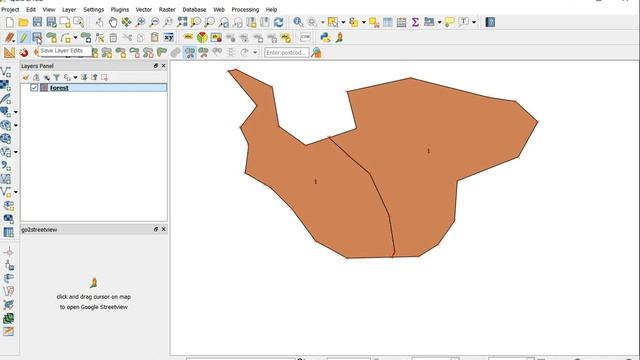Click the xy coordinate capture icon
The width and height of the screenshot is (640, 360).
pyautogui.click(x=169, y=38)
